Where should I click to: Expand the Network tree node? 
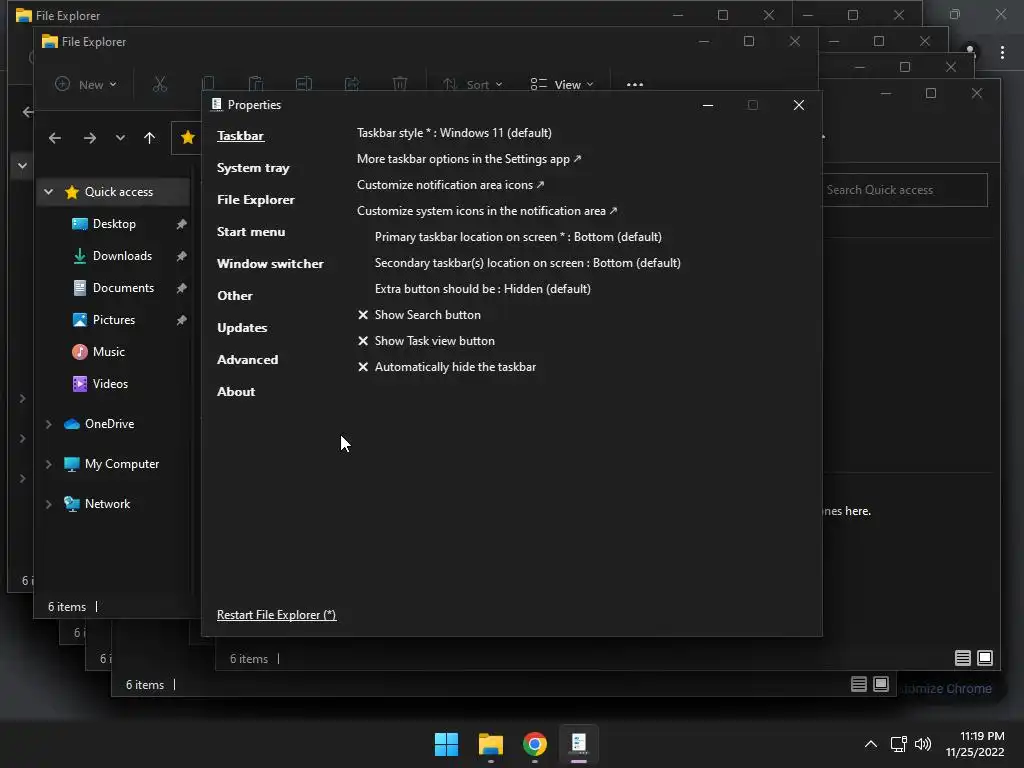tap(48, 504)
